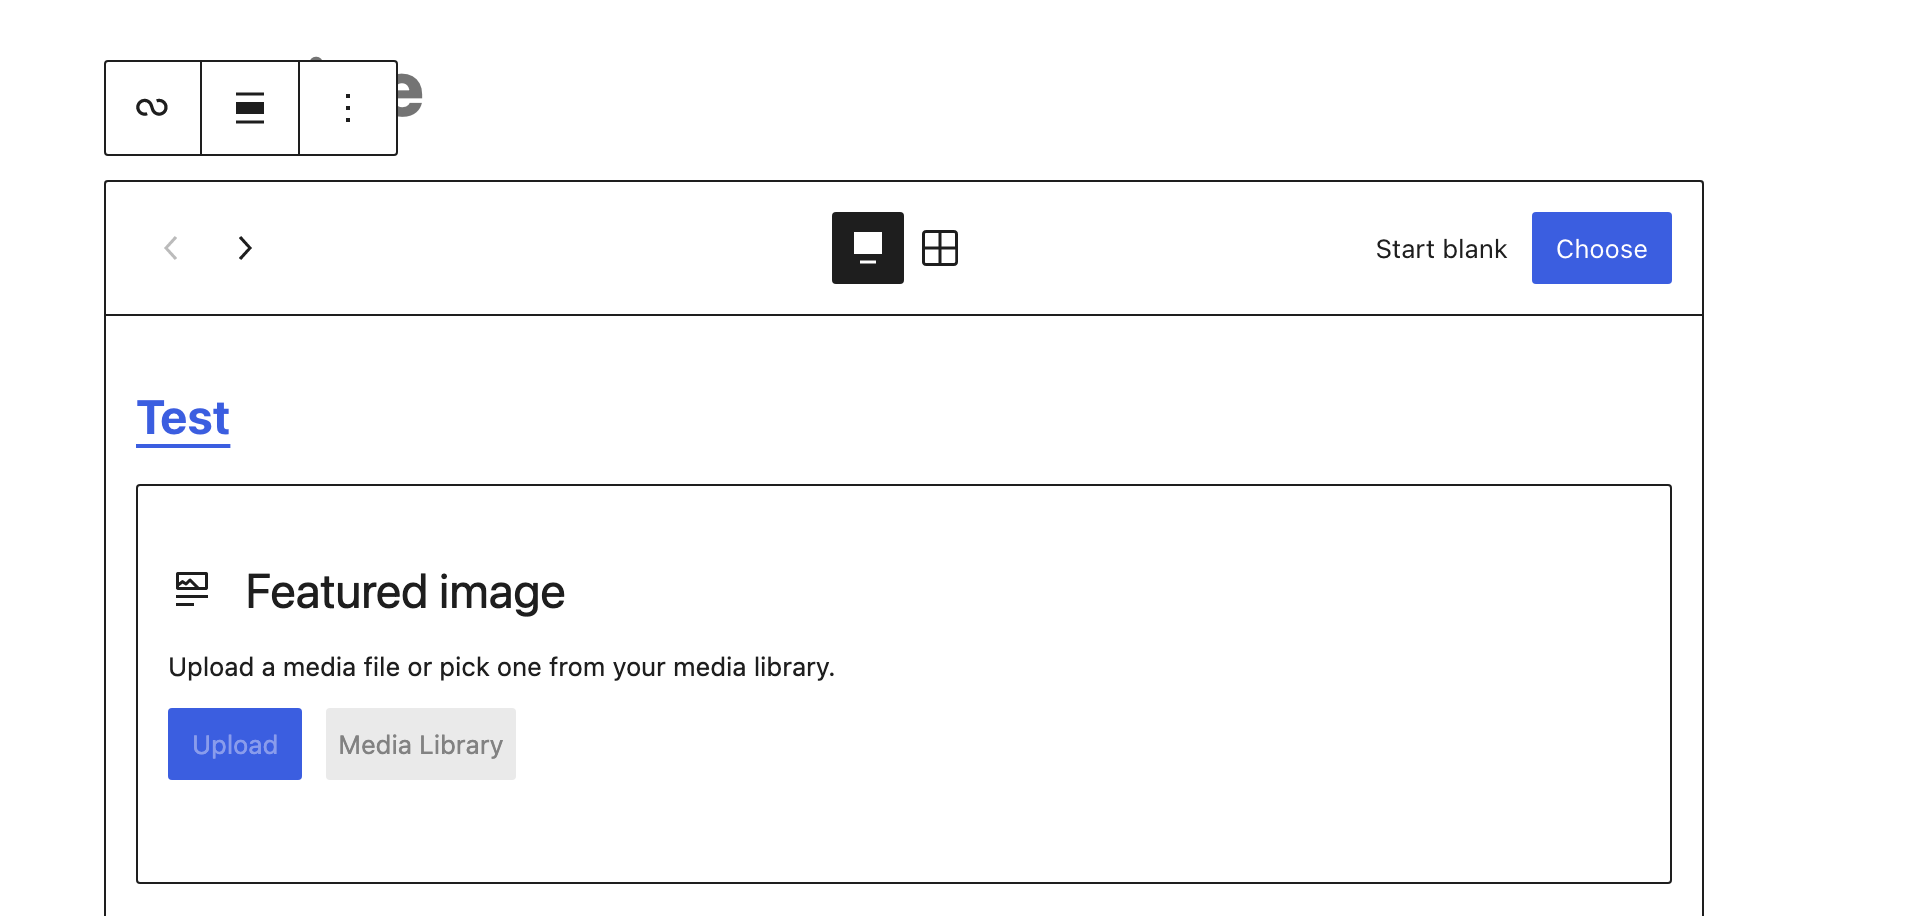Screen dimensions: 1910x916
Task: Switch to carousel view
Action: pos(868,248)
